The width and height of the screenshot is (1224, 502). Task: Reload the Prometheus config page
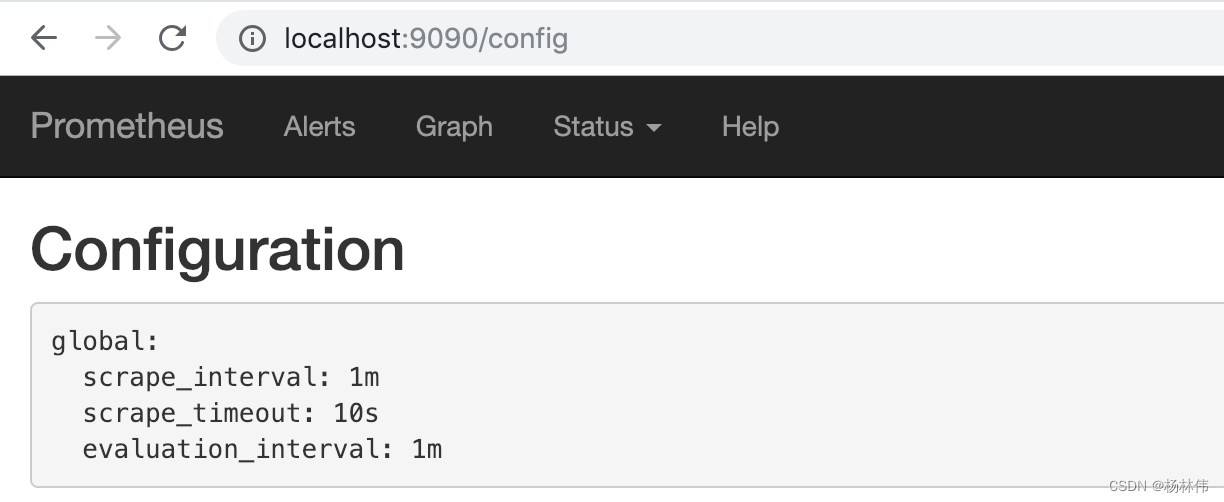pos(173,39)
